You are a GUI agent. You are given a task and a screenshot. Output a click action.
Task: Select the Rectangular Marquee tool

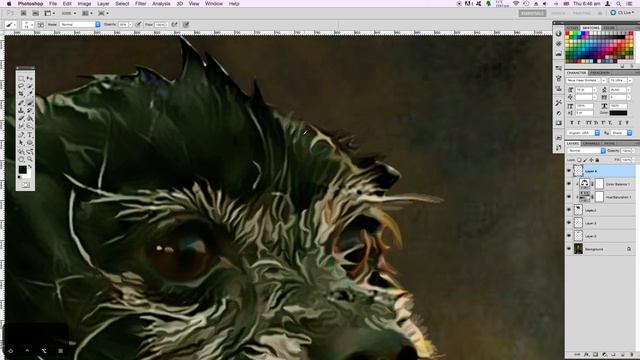click(x=21, y=78)
